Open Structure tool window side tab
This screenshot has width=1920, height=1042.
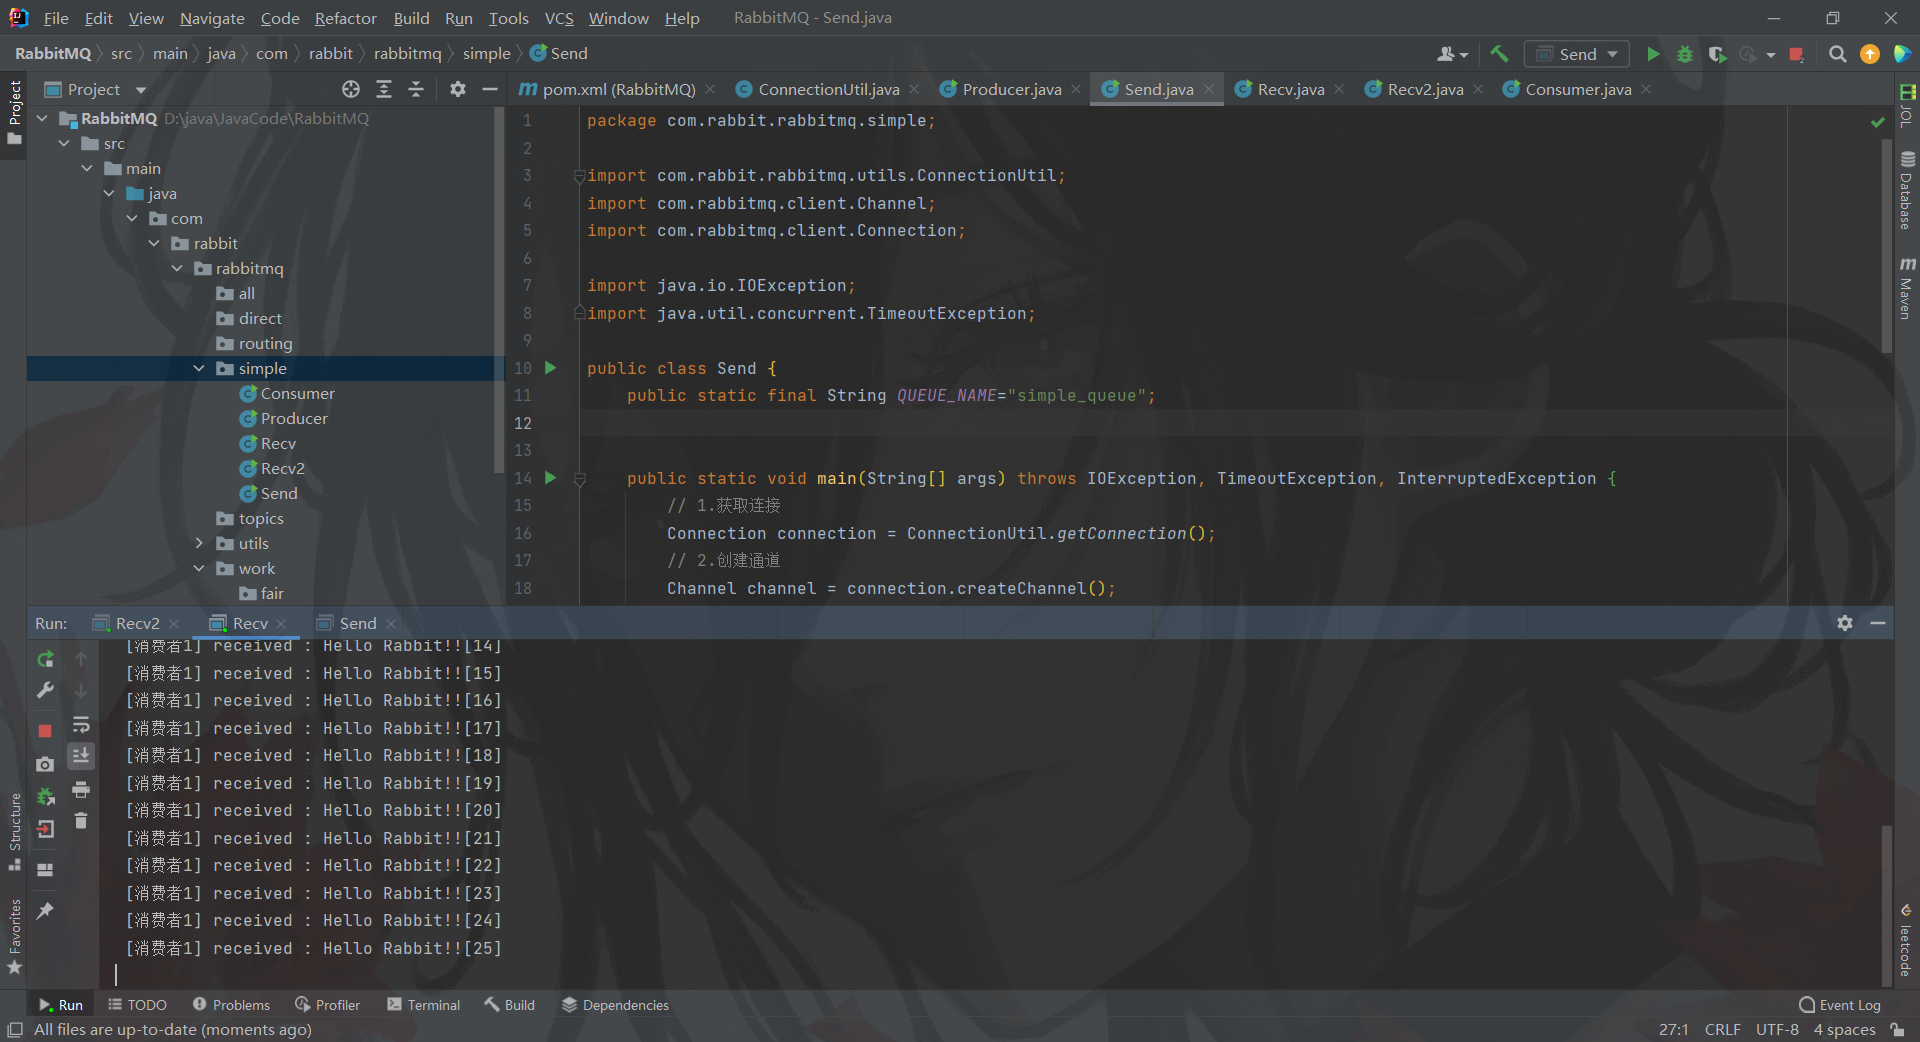(x=14, y=832)
